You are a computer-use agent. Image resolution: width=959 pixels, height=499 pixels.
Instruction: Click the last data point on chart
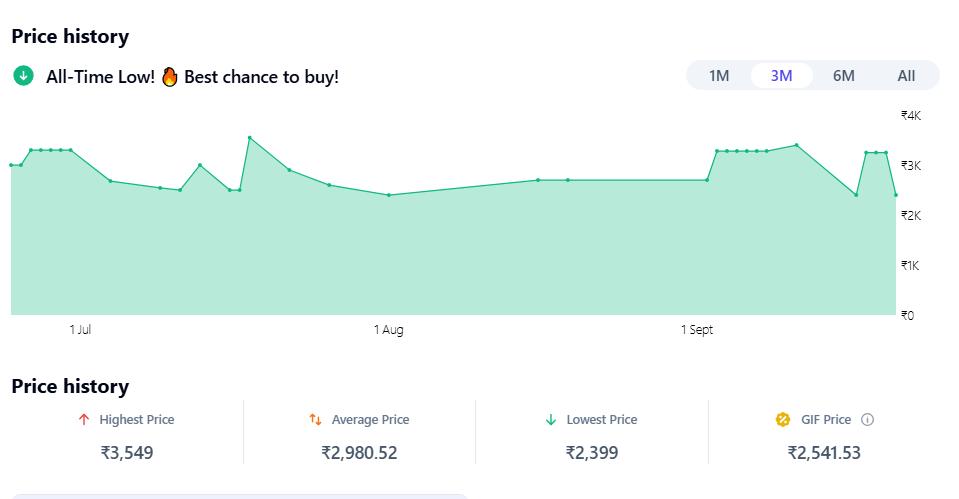click(x=895, y=195)
